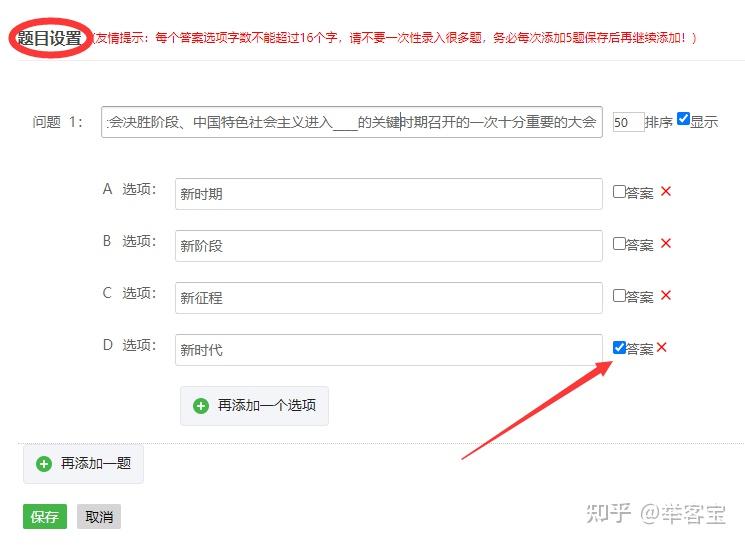Remove option C using the red X
Image resolution: width=745 pixels, height=545 pixels.
(666, 295)
